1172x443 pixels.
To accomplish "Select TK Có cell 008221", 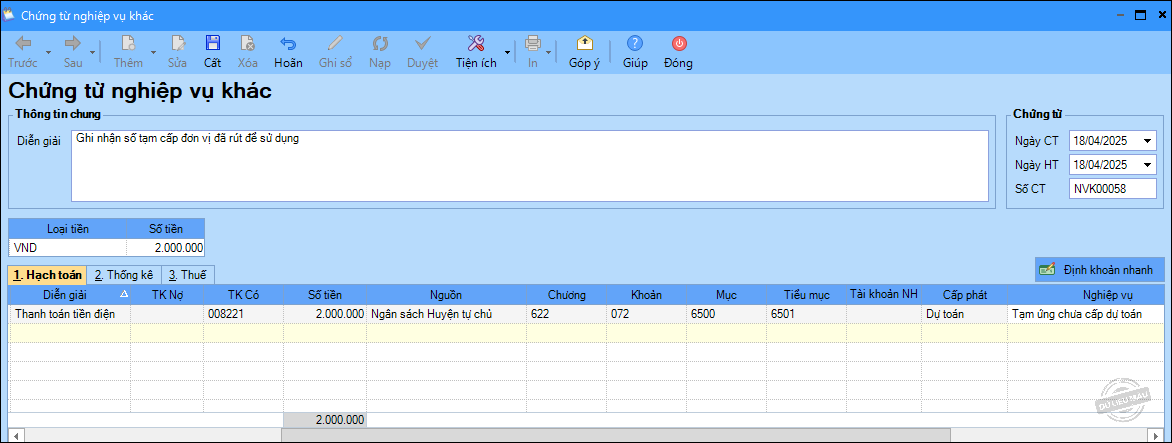I will point(244,314).
